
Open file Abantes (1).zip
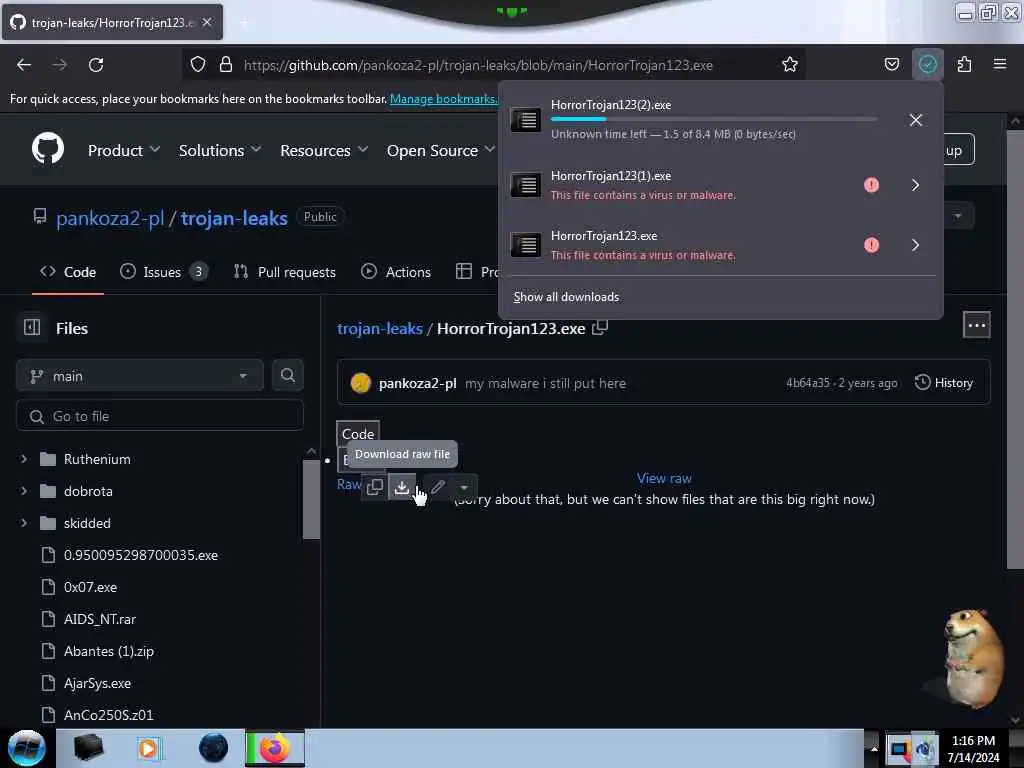(x=108, y=651)
